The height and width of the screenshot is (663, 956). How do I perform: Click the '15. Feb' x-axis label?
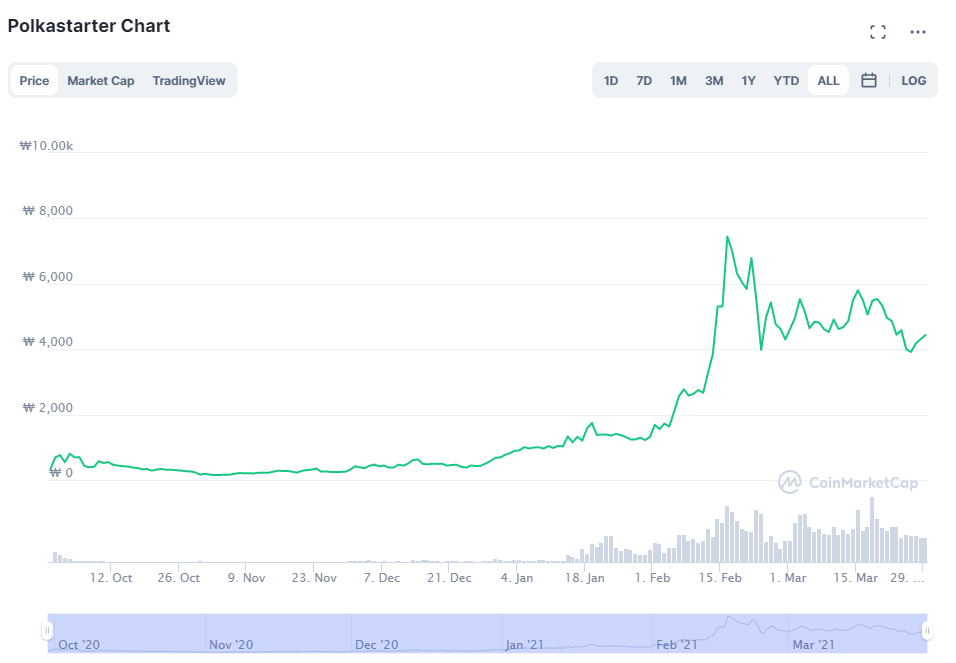[x=720, y=578]
